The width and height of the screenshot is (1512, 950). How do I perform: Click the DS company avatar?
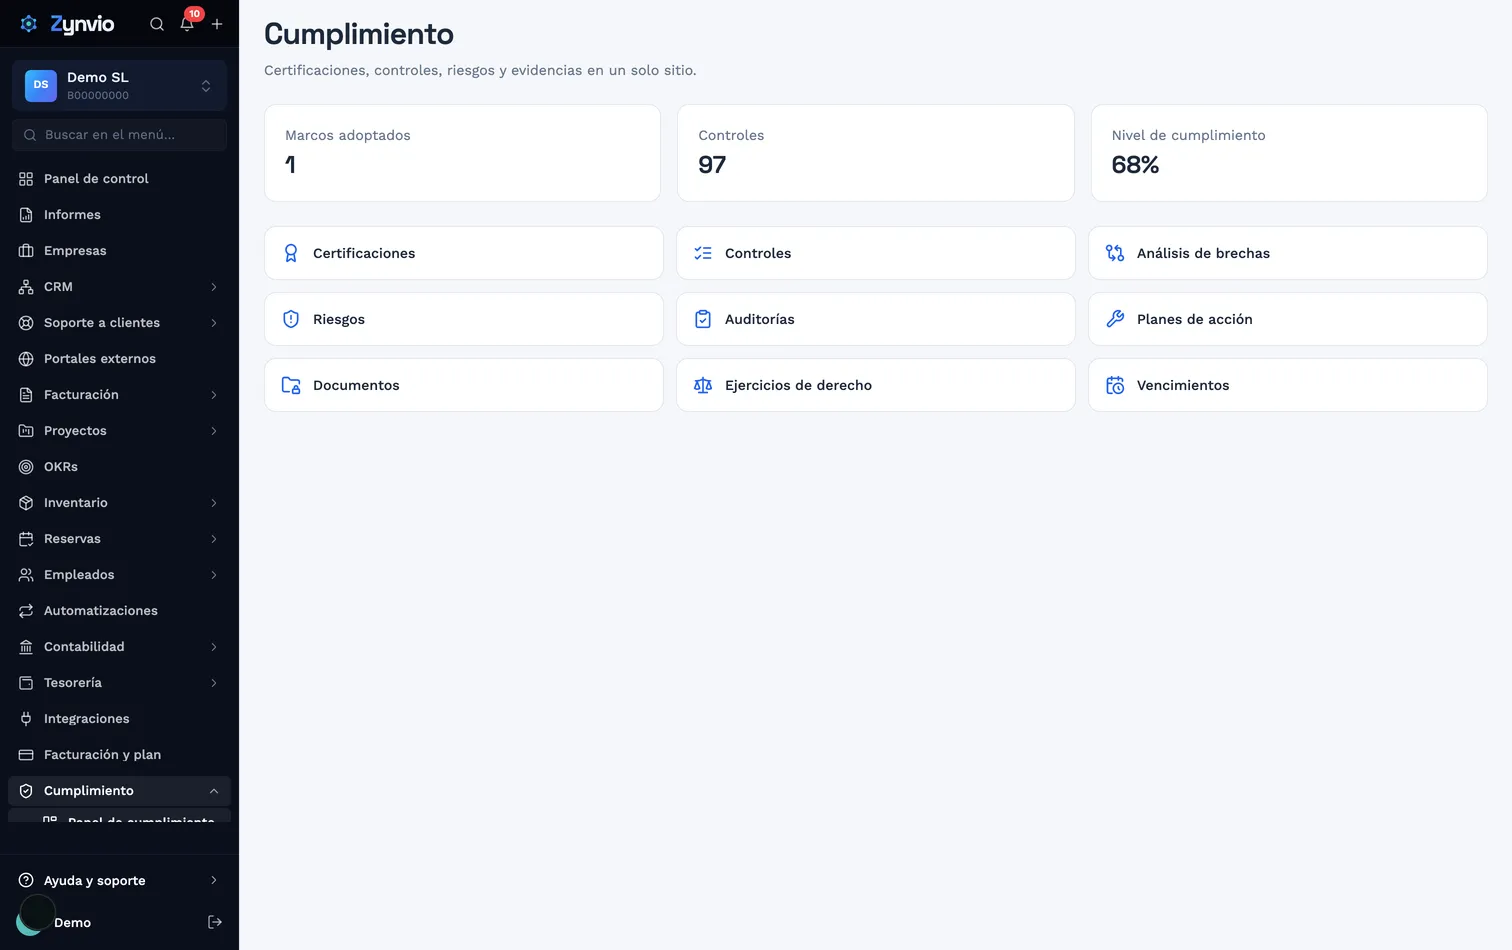tap(41, 85)
